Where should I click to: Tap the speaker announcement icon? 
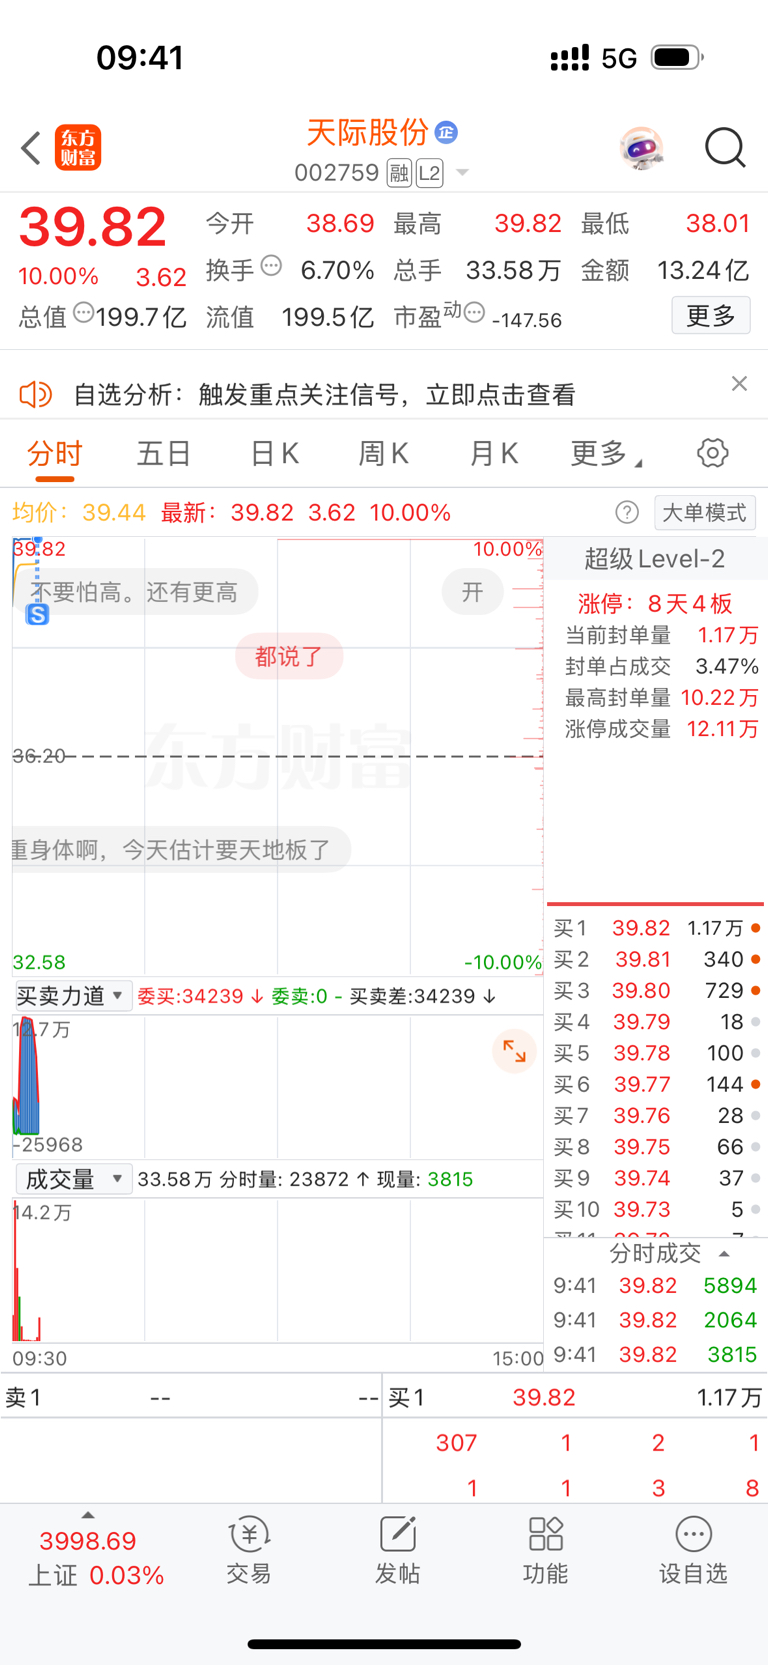pyautogui.click(x=35, y=394)
